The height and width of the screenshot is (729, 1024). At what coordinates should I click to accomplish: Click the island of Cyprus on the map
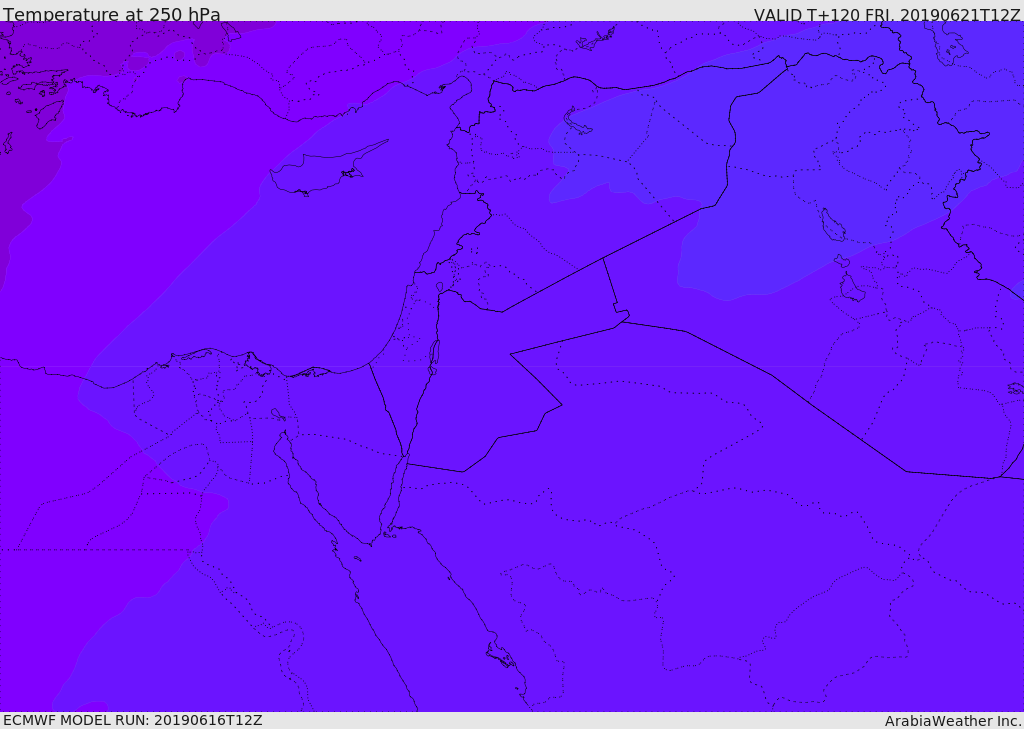coord(320,171)
